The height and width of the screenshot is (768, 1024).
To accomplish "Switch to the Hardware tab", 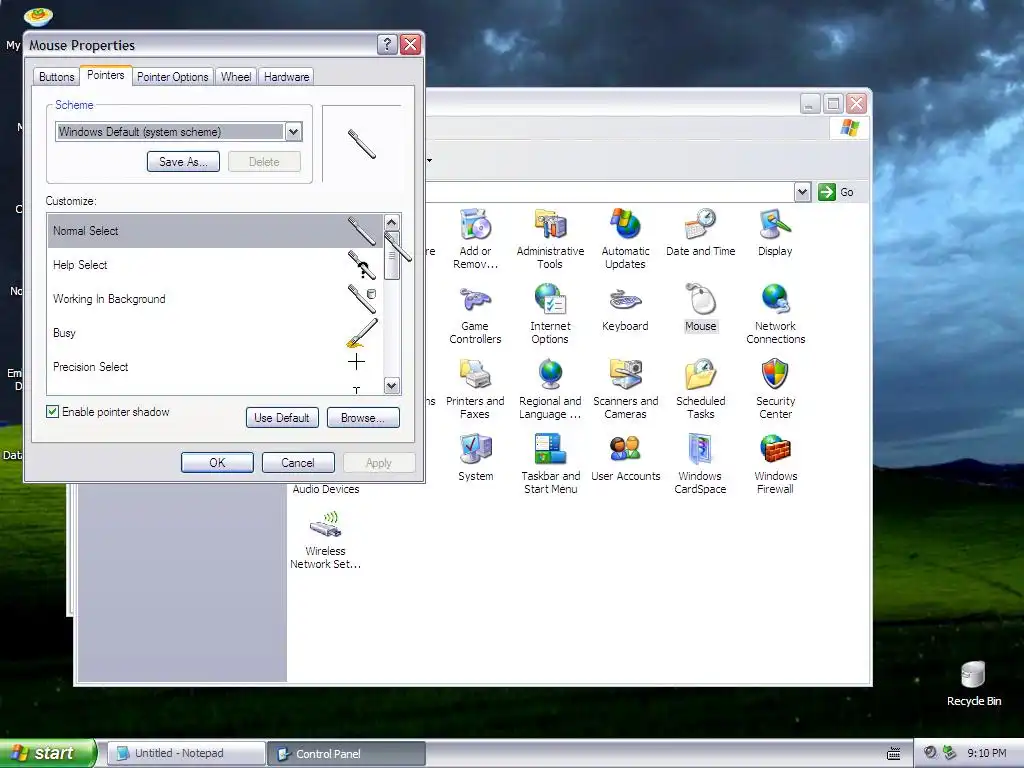I will pyautogui.click(x=286, y=77).
